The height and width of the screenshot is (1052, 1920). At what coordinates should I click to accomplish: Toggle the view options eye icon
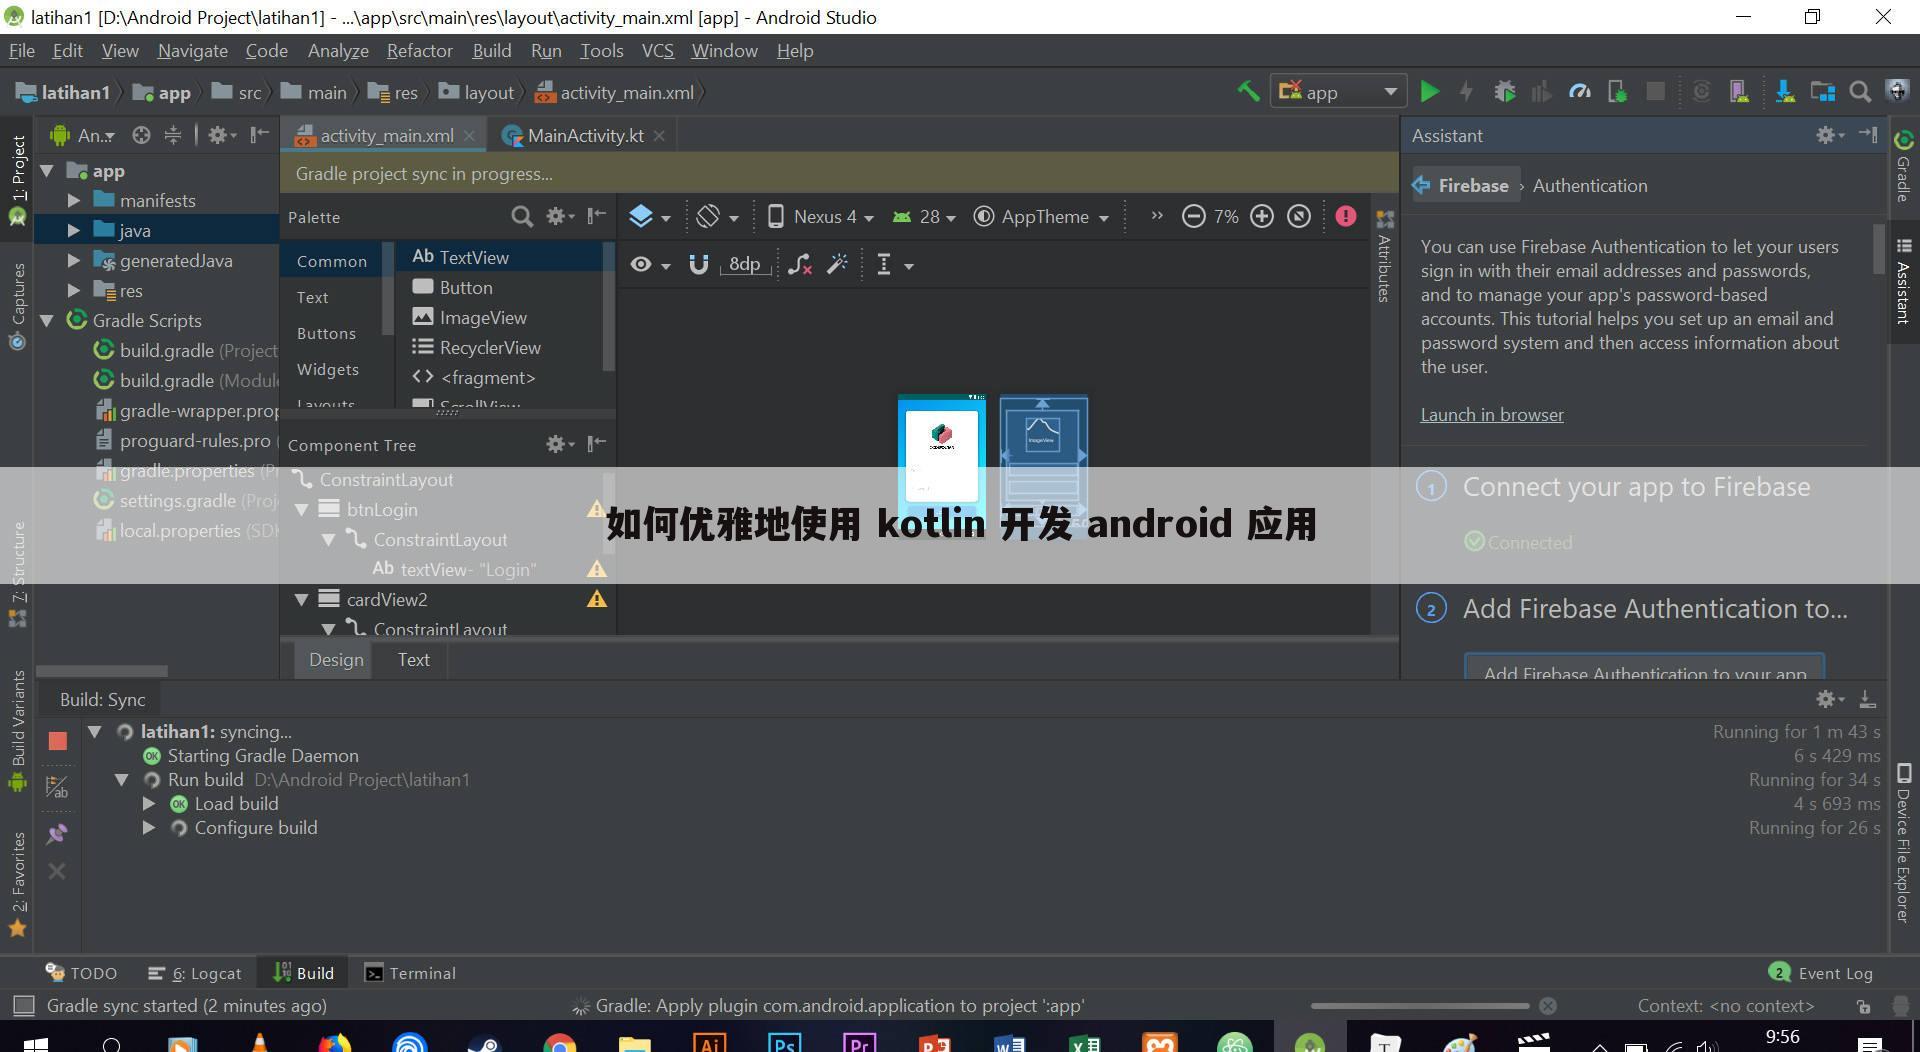tap(641, 265)
